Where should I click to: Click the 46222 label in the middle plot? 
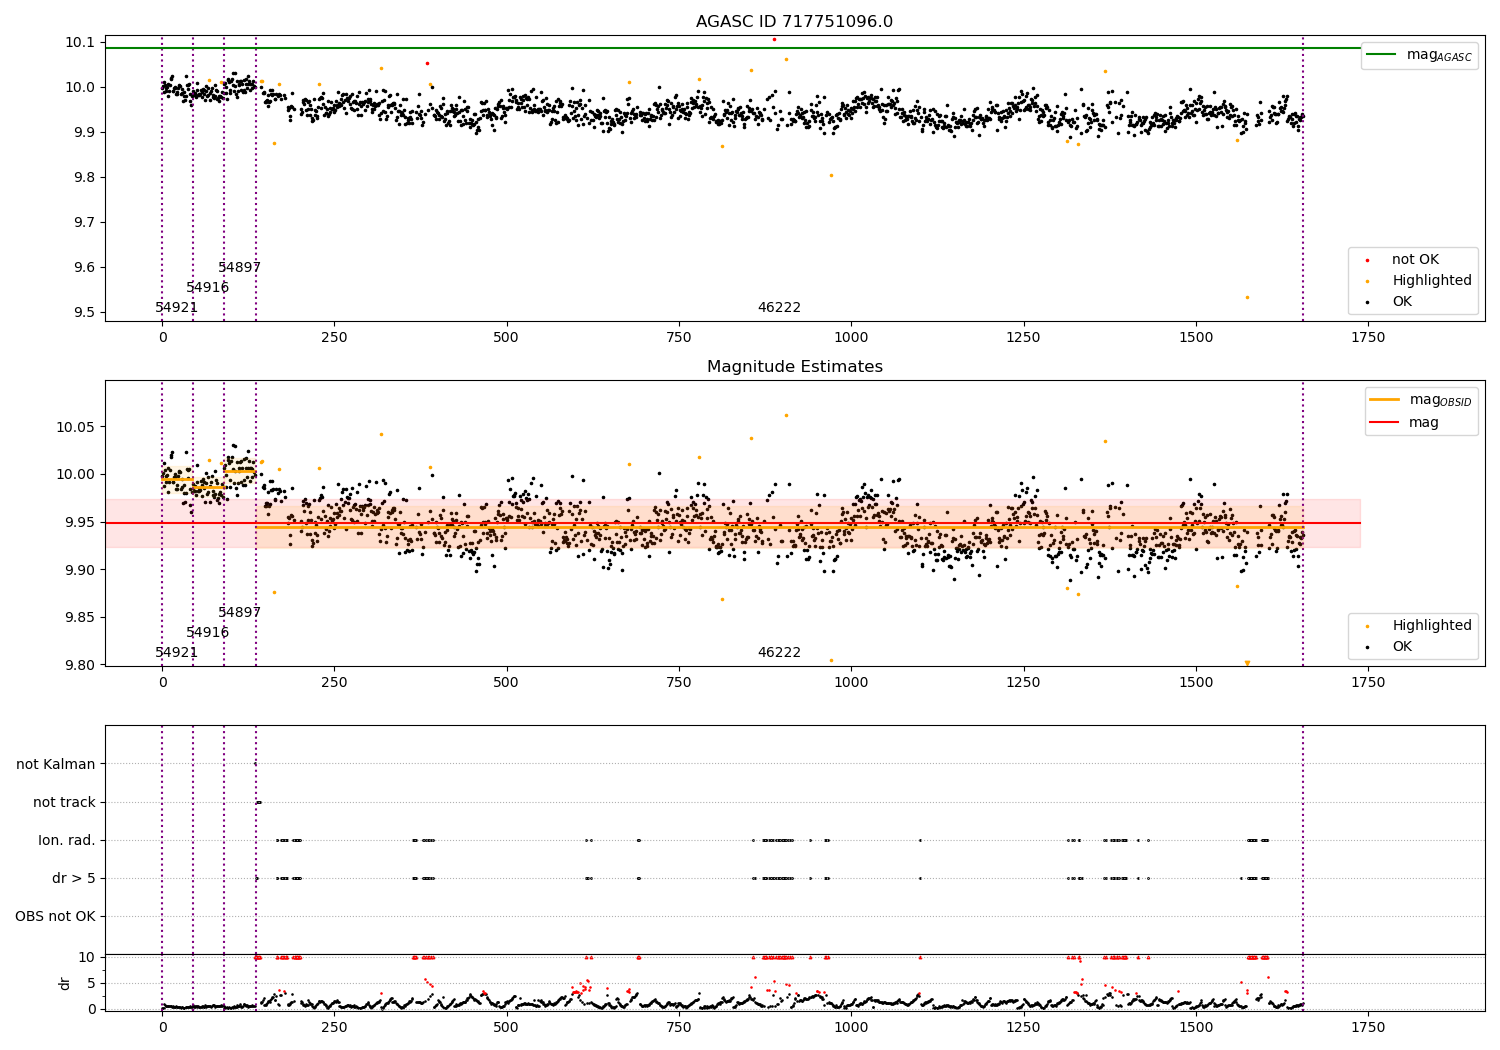point(779,653)
